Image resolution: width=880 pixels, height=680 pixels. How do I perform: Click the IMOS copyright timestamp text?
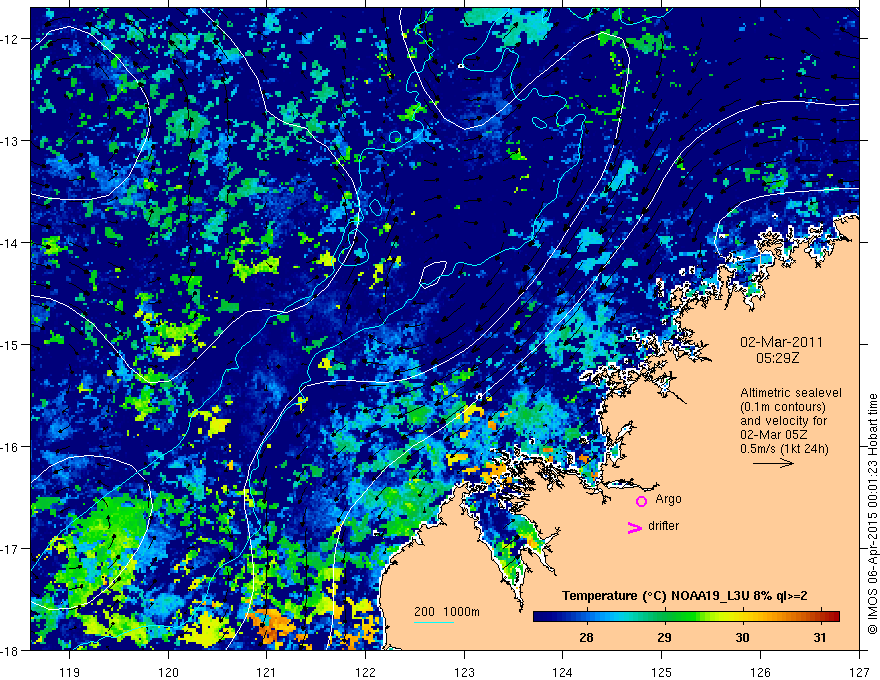872,514
